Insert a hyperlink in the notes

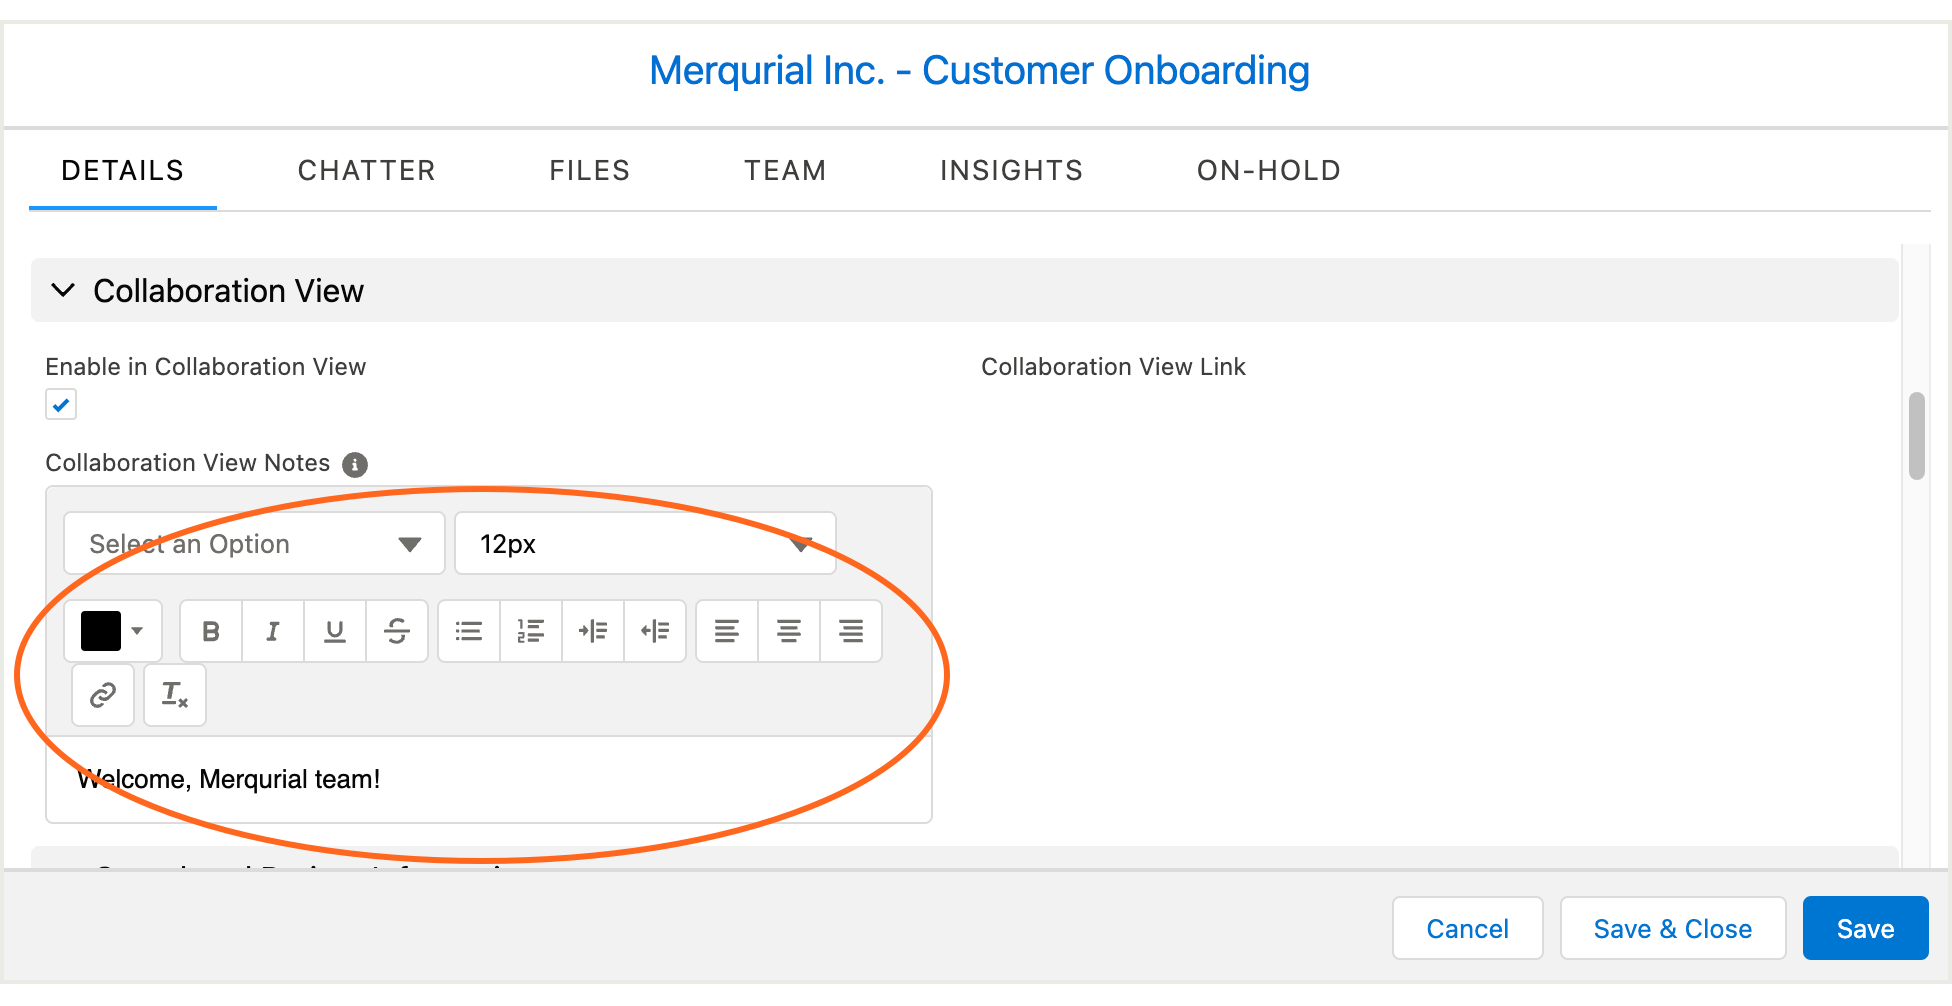(102, 694)
